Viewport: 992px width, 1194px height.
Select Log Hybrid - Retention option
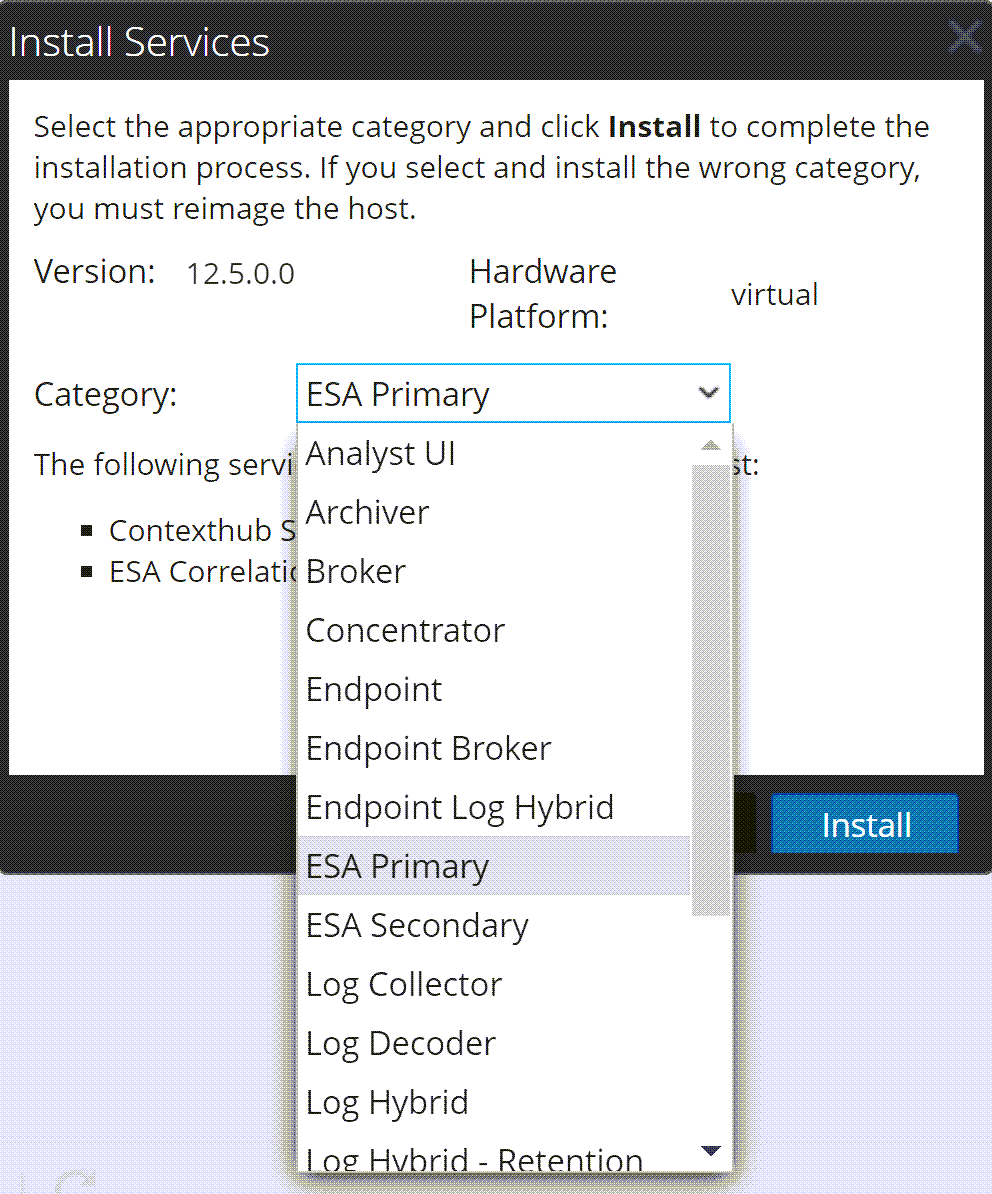(x=474, y=1160)
